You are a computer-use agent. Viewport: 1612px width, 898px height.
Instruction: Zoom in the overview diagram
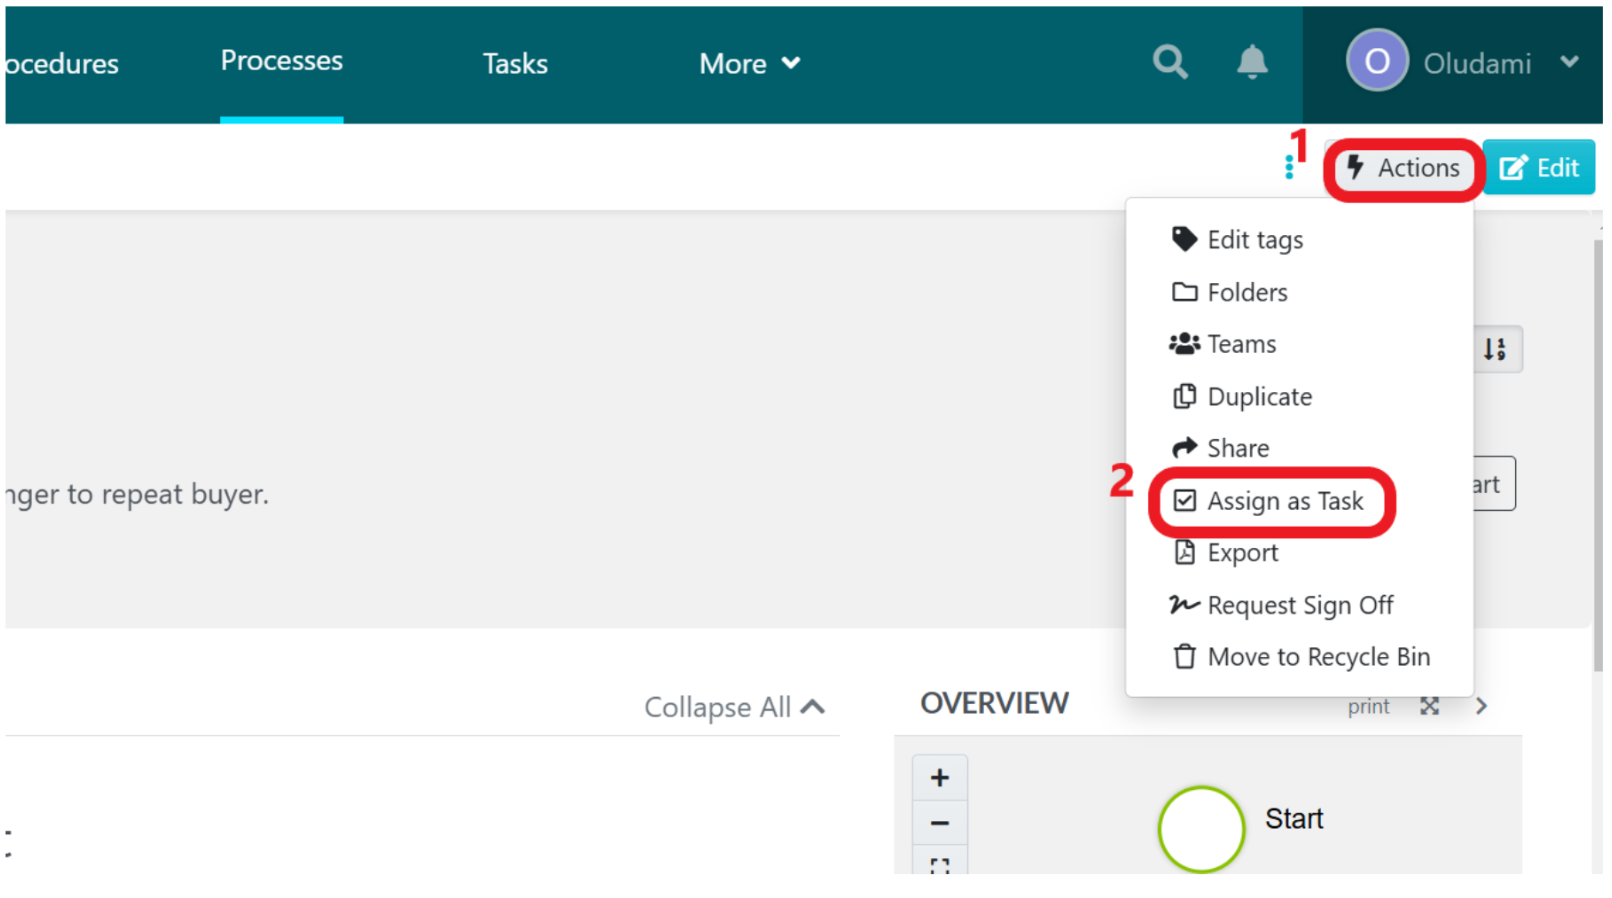point(939,778)
